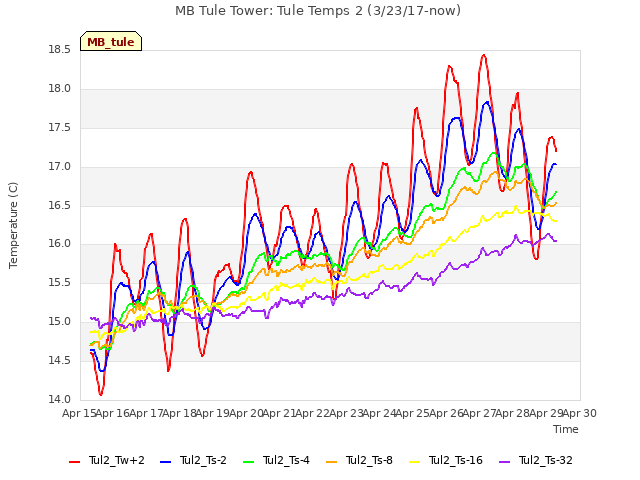Click the 17.5 y-axis tick label
The image size is (640, 480).
(x=60, y=128)
